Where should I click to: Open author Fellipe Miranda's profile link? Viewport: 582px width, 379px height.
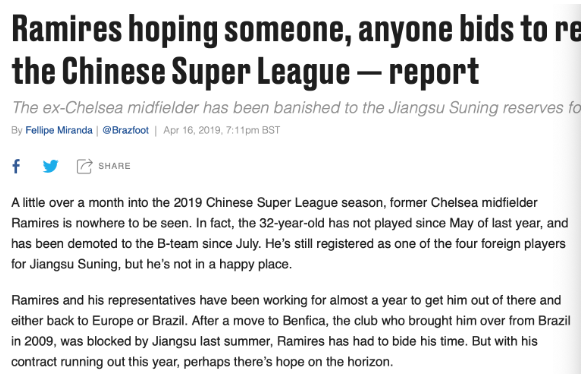59,130
